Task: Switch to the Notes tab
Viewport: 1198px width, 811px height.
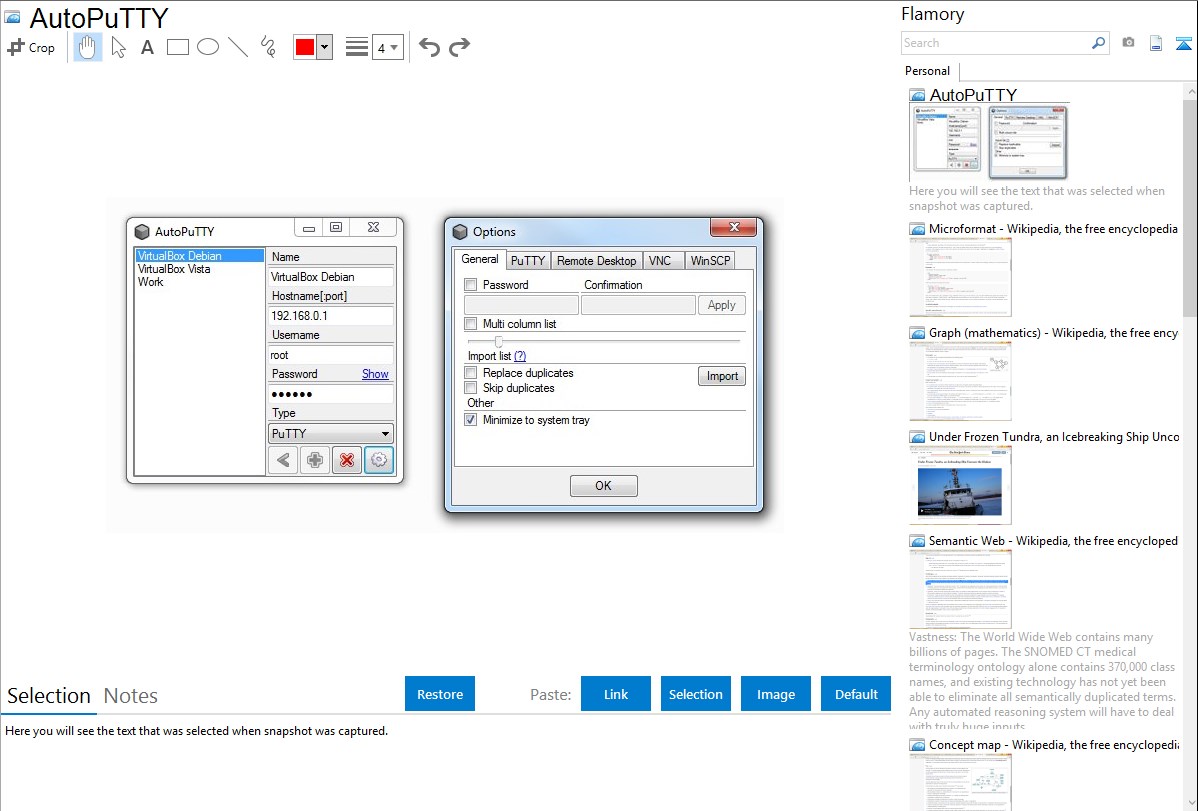Action: (x=130, y=696)
